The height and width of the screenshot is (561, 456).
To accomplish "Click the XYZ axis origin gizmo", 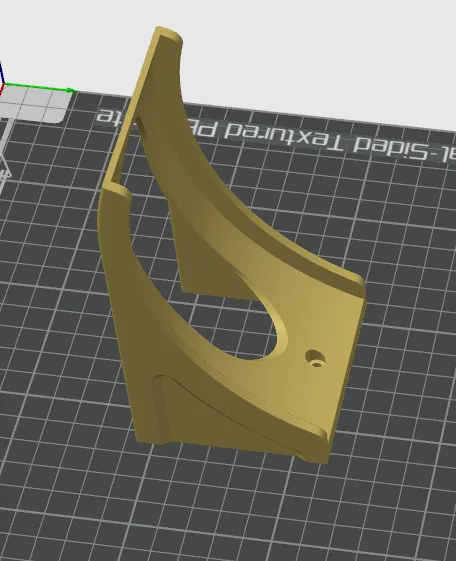I will point(3,85).
